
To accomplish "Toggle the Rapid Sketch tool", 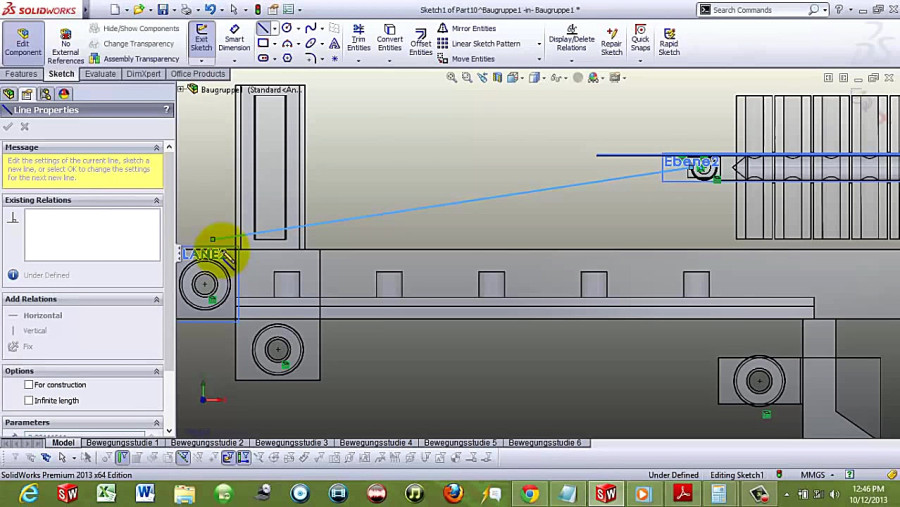I will 669,42.
